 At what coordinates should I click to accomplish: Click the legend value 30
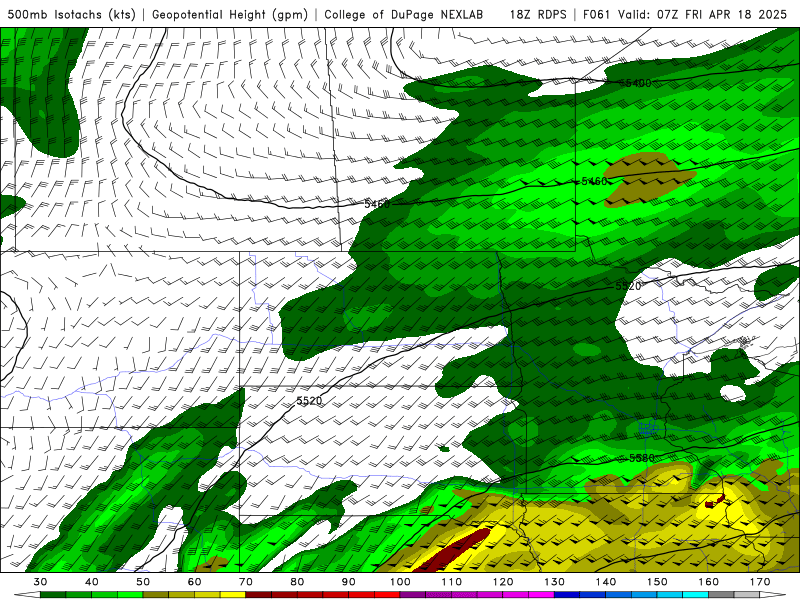tap(40, 582)
